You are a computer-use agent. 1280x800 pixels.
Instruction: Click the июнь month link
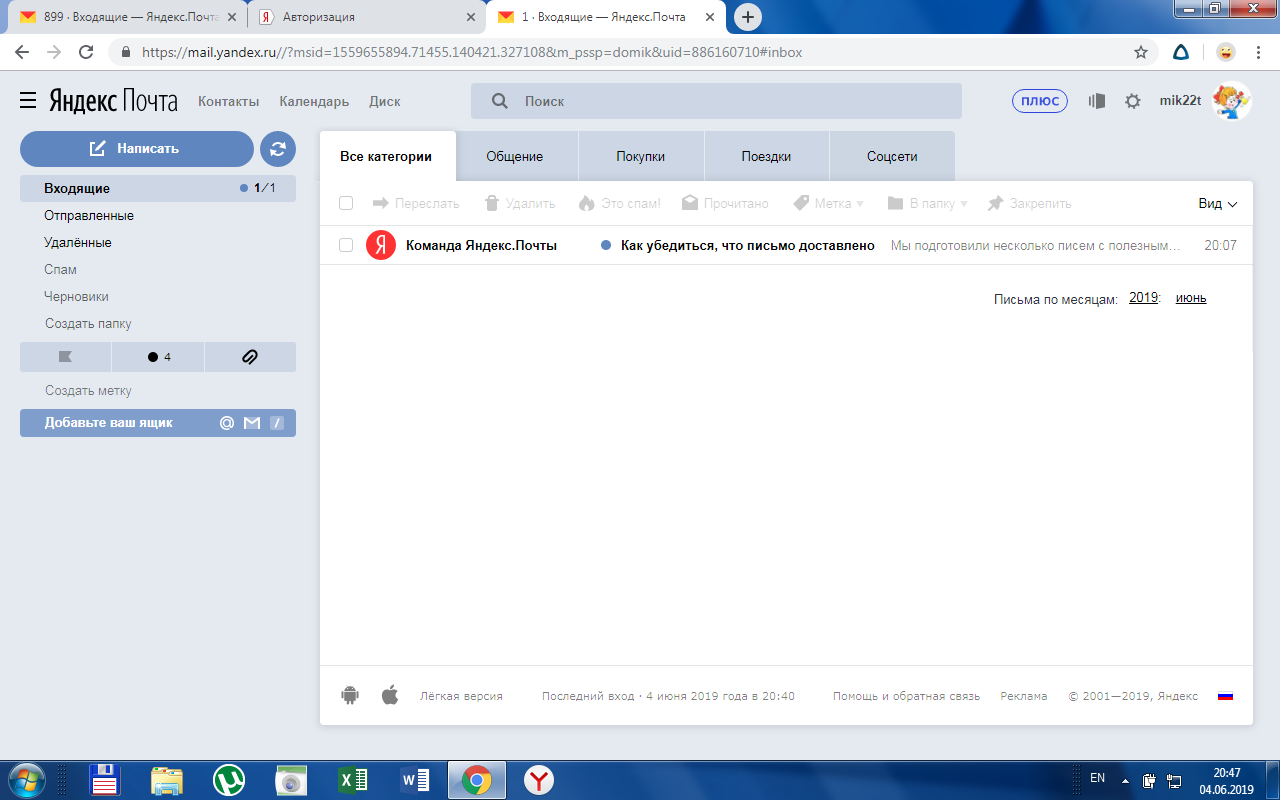click(1191, 298)
